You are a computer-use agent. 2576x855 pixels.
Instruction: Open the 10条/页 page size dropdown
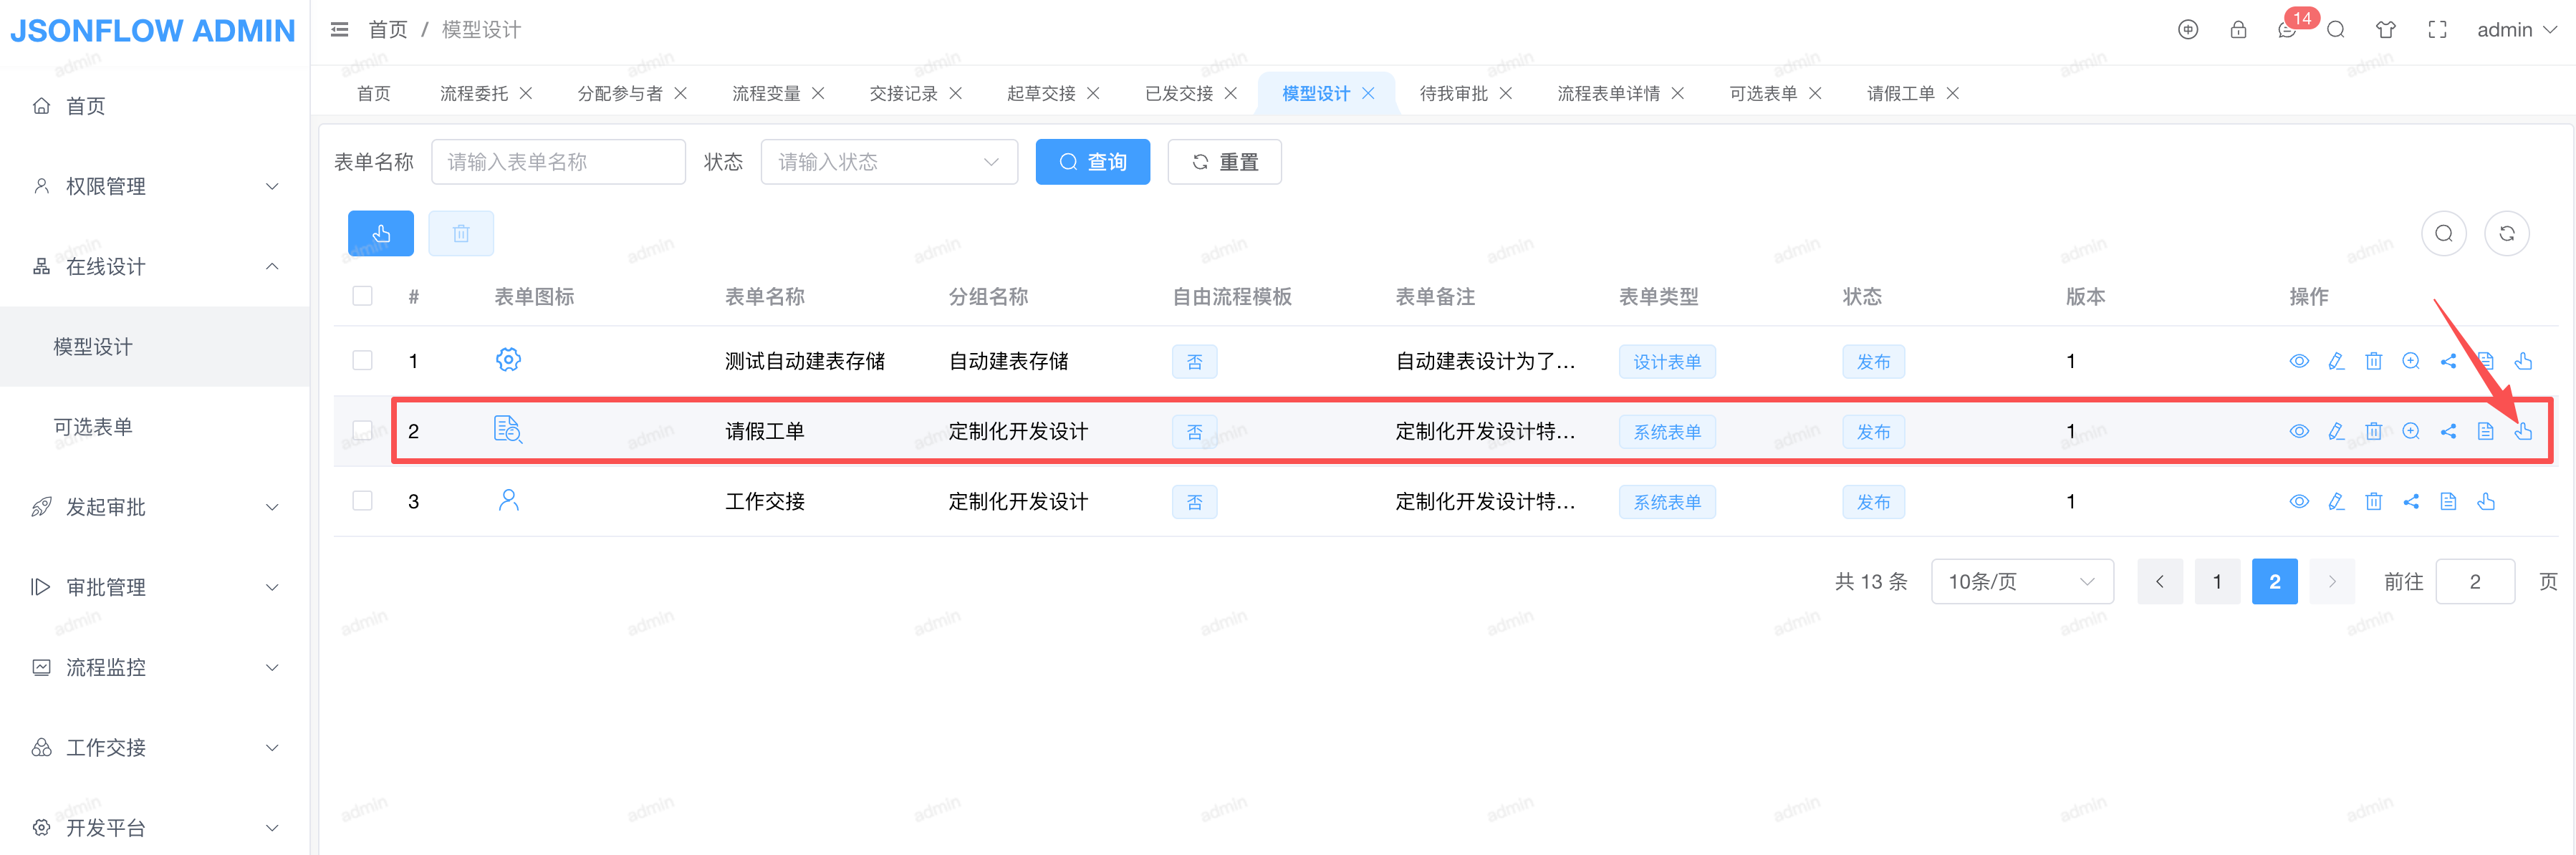[x=2021, y=581]
